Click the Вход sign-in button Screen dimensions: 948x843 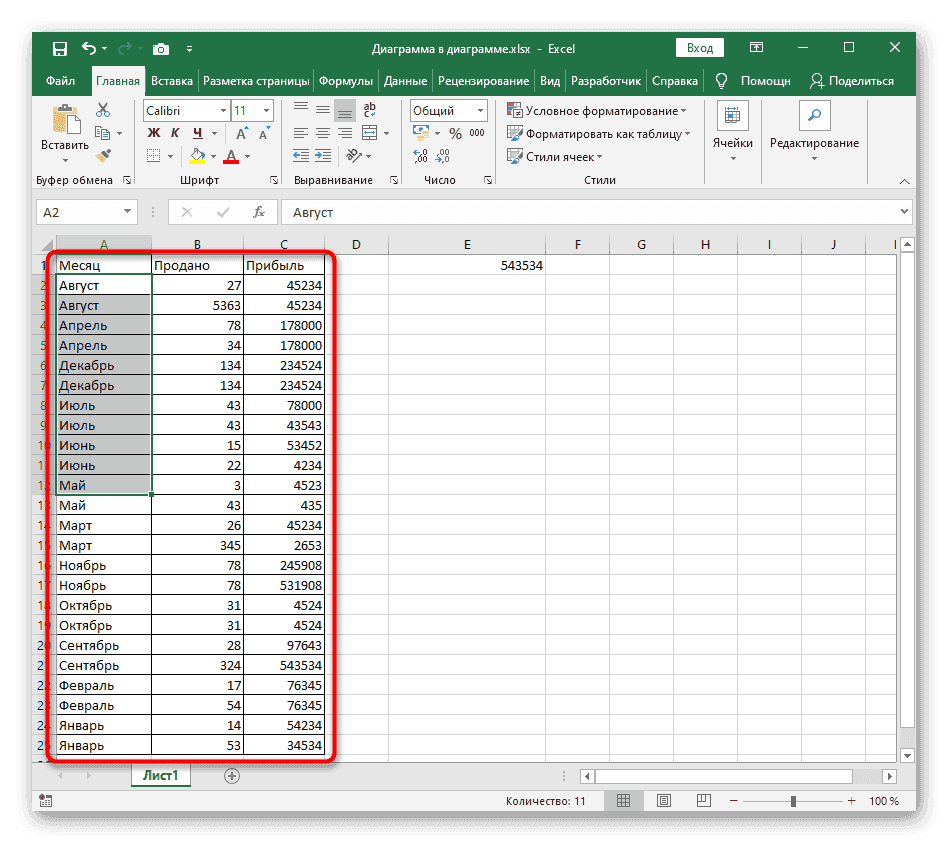coord(700,48)
